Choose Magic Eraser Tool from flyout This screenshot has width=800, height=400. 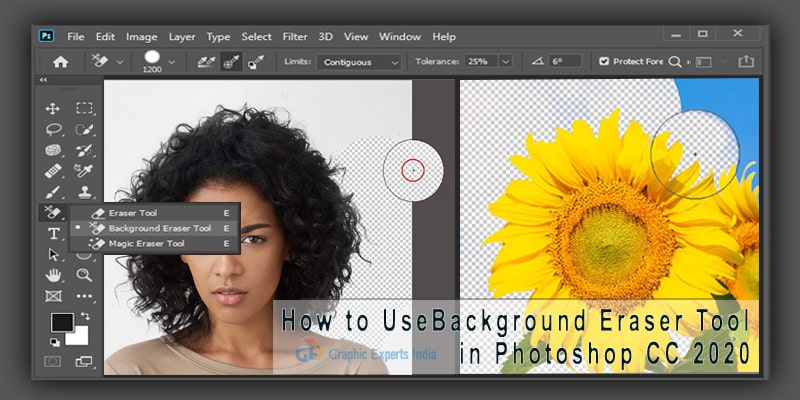point(155,243)
